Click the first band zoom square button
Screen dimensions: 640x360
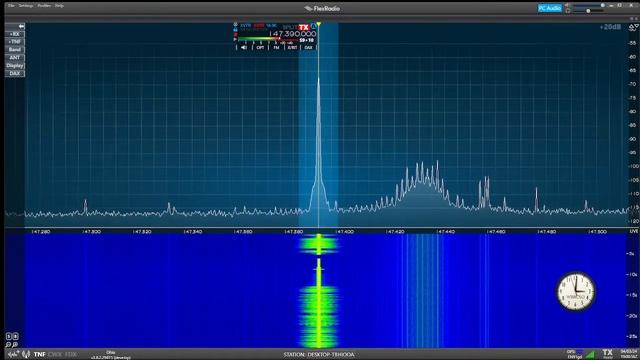tap(8, 337)
